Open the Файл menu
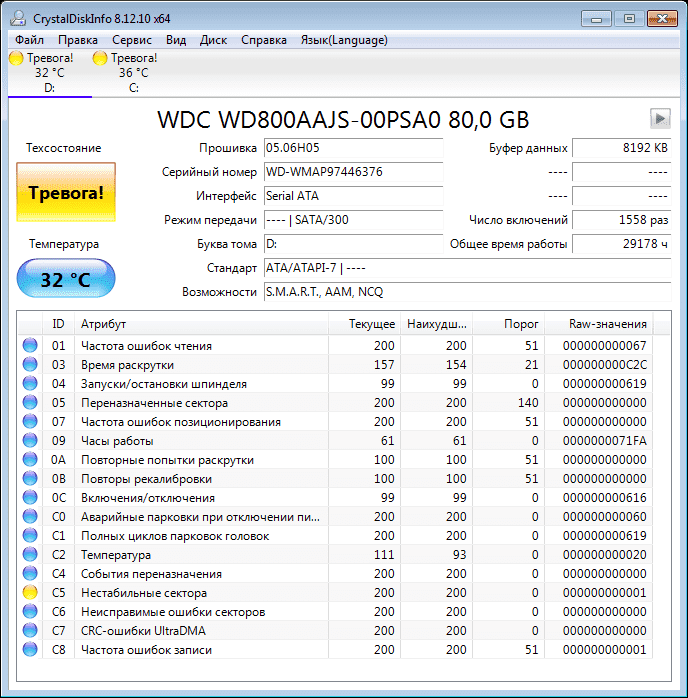This screenshot has width=688, height=698. pyautogui.click(x=29, y=40)
